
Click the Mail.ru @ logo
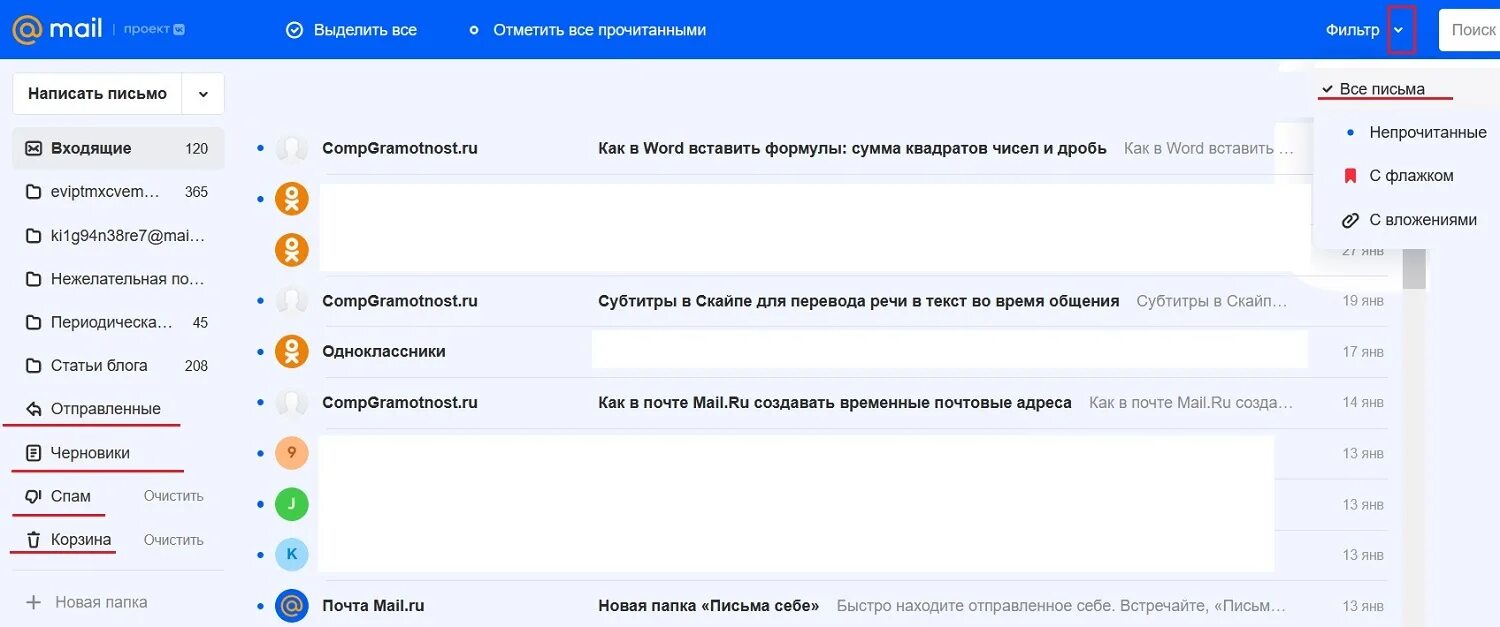[27, 29]
